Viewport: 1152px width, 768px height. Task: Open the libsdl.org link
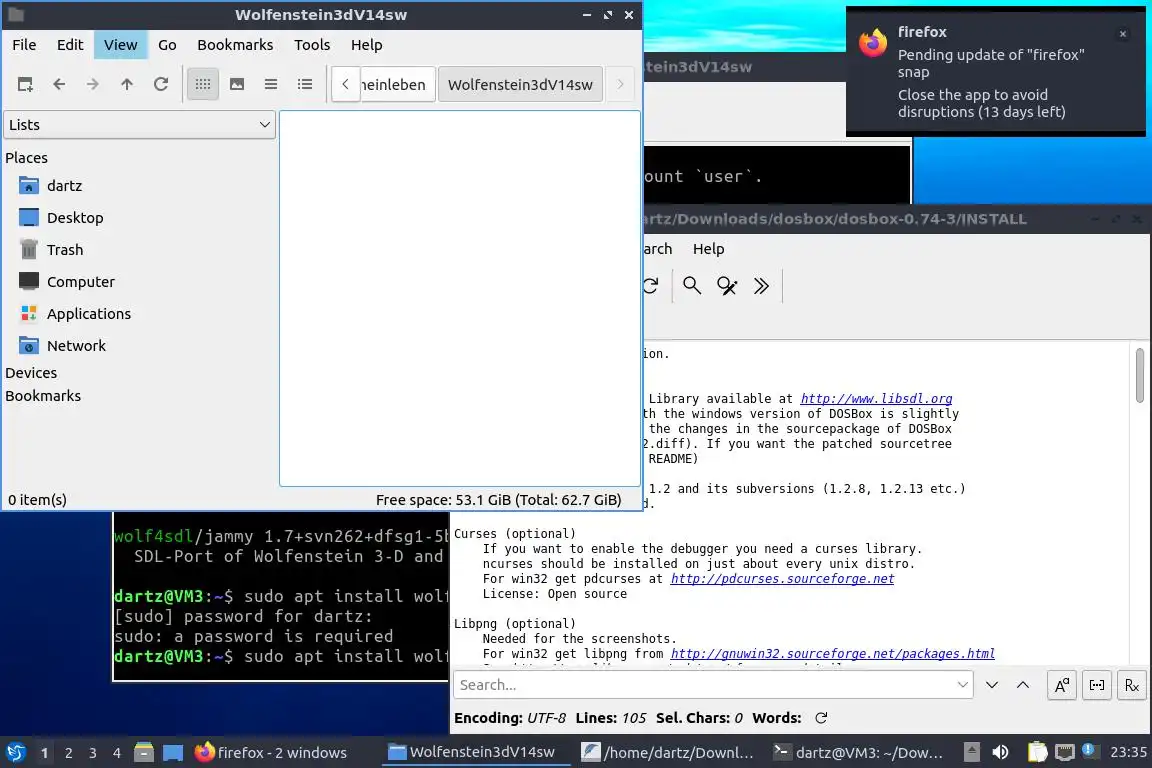pyautogui.click(x=876, y=399)
